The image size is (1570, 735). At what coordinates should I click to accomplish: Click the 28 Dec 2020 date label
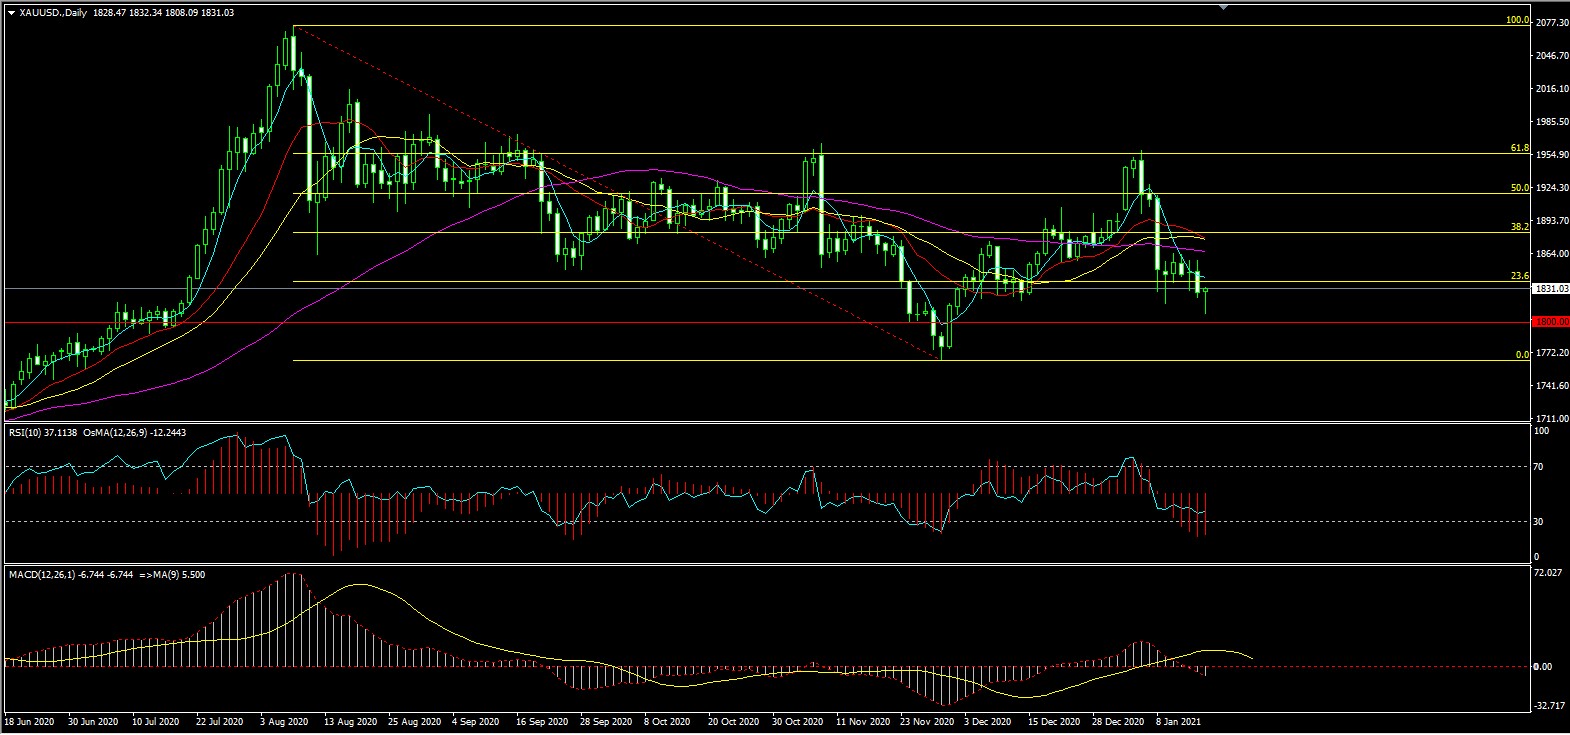click(x=1118, y=722)
